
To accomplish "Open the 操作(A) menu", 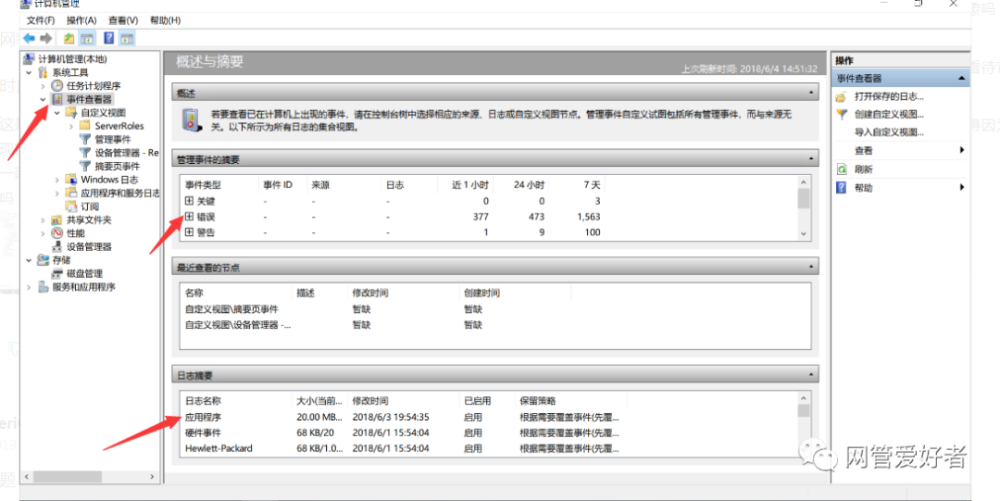I will [x=81, y=20].
